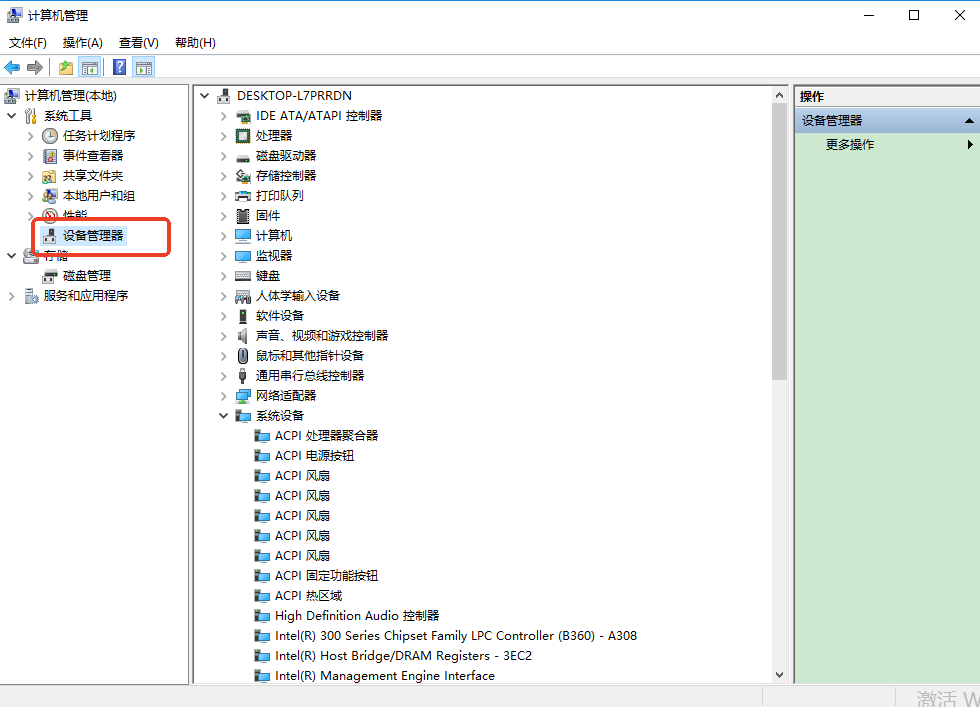Image resolution: width=980 pixels, height=707 pixels.
Task: Open the 文件(F) menu
Action: 28,42
